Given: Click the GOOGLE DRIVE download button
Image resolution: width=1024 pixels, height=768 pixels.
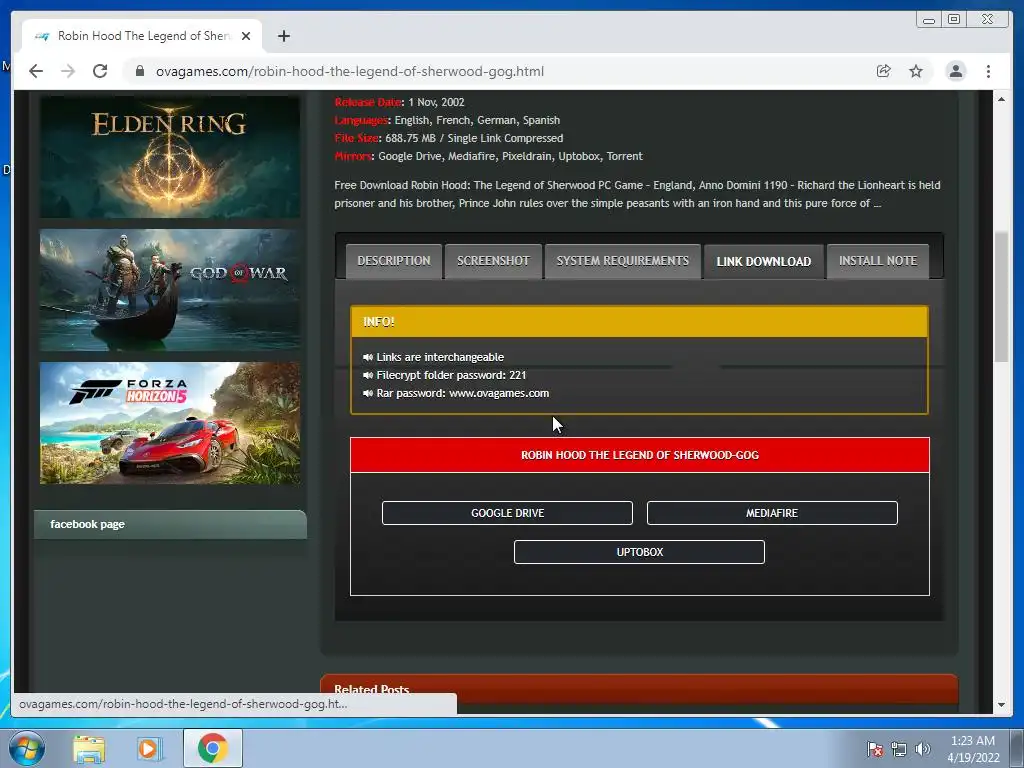Looking at the screenshot, I should click(x=507, y=513).
